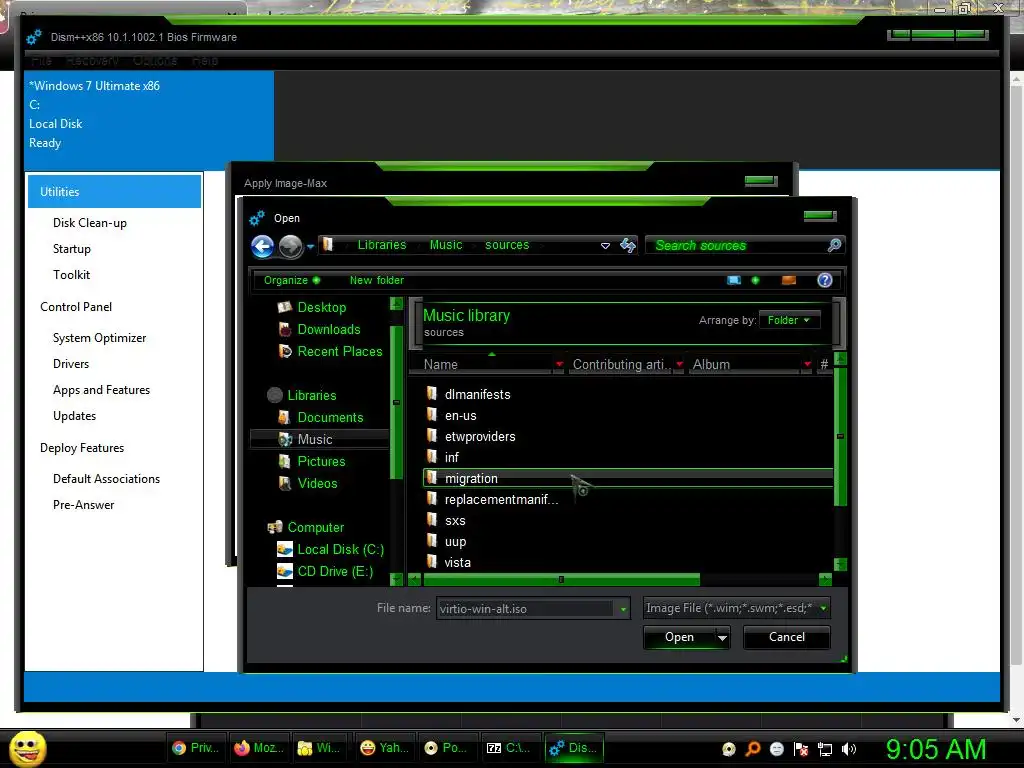The image size is (1024, 768).
Task: Create a New folder
Action: point(377,280)
